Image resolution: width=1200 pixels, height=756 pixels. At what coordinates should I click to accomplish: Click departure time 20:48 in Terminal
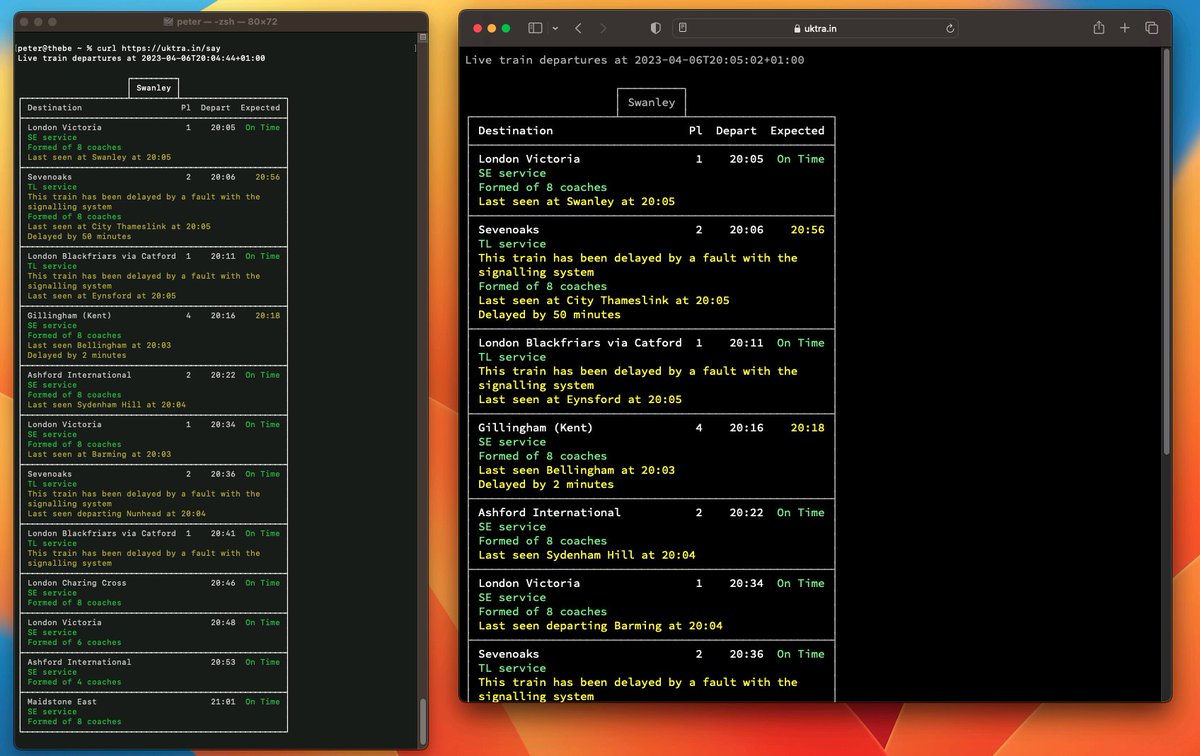click(x=223, y=623)
